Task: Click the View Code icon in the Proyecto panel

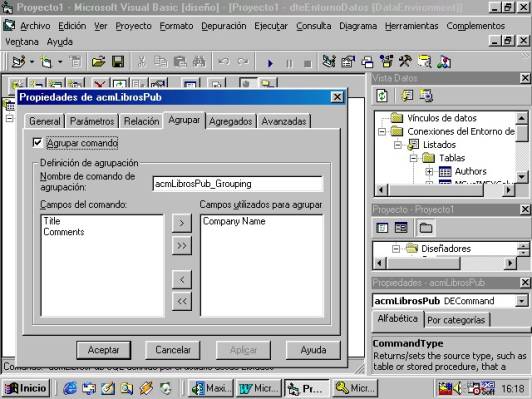Action: pos(382,228)
